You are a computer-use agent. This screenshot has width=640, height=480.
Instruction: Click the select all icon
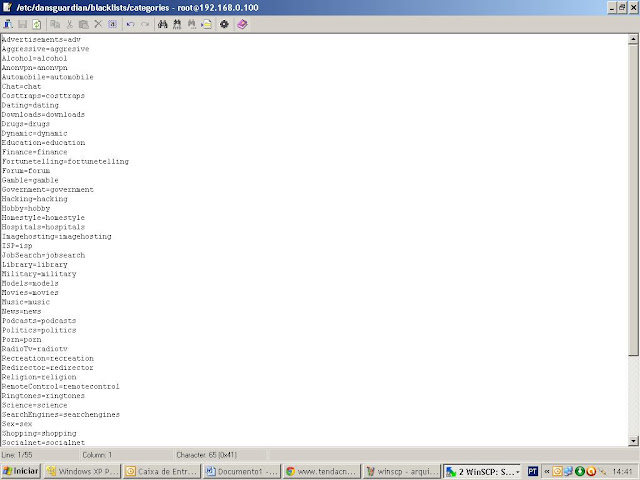pyautogui.click(x=112, y=24)
